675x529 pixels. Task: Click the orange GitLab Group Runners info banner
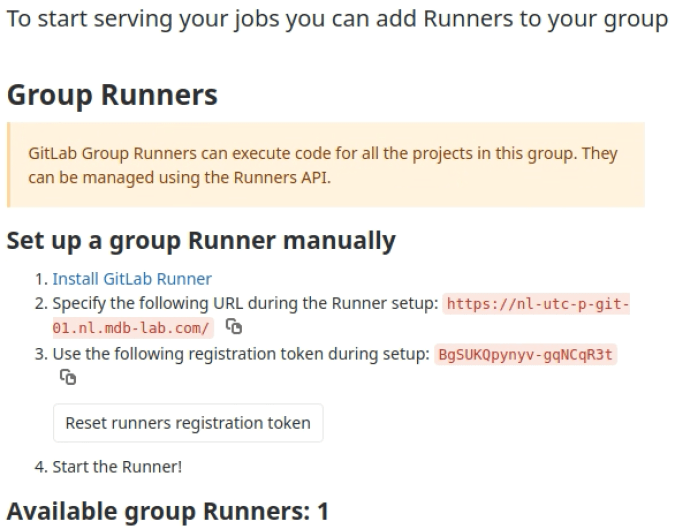pos(325,165)
